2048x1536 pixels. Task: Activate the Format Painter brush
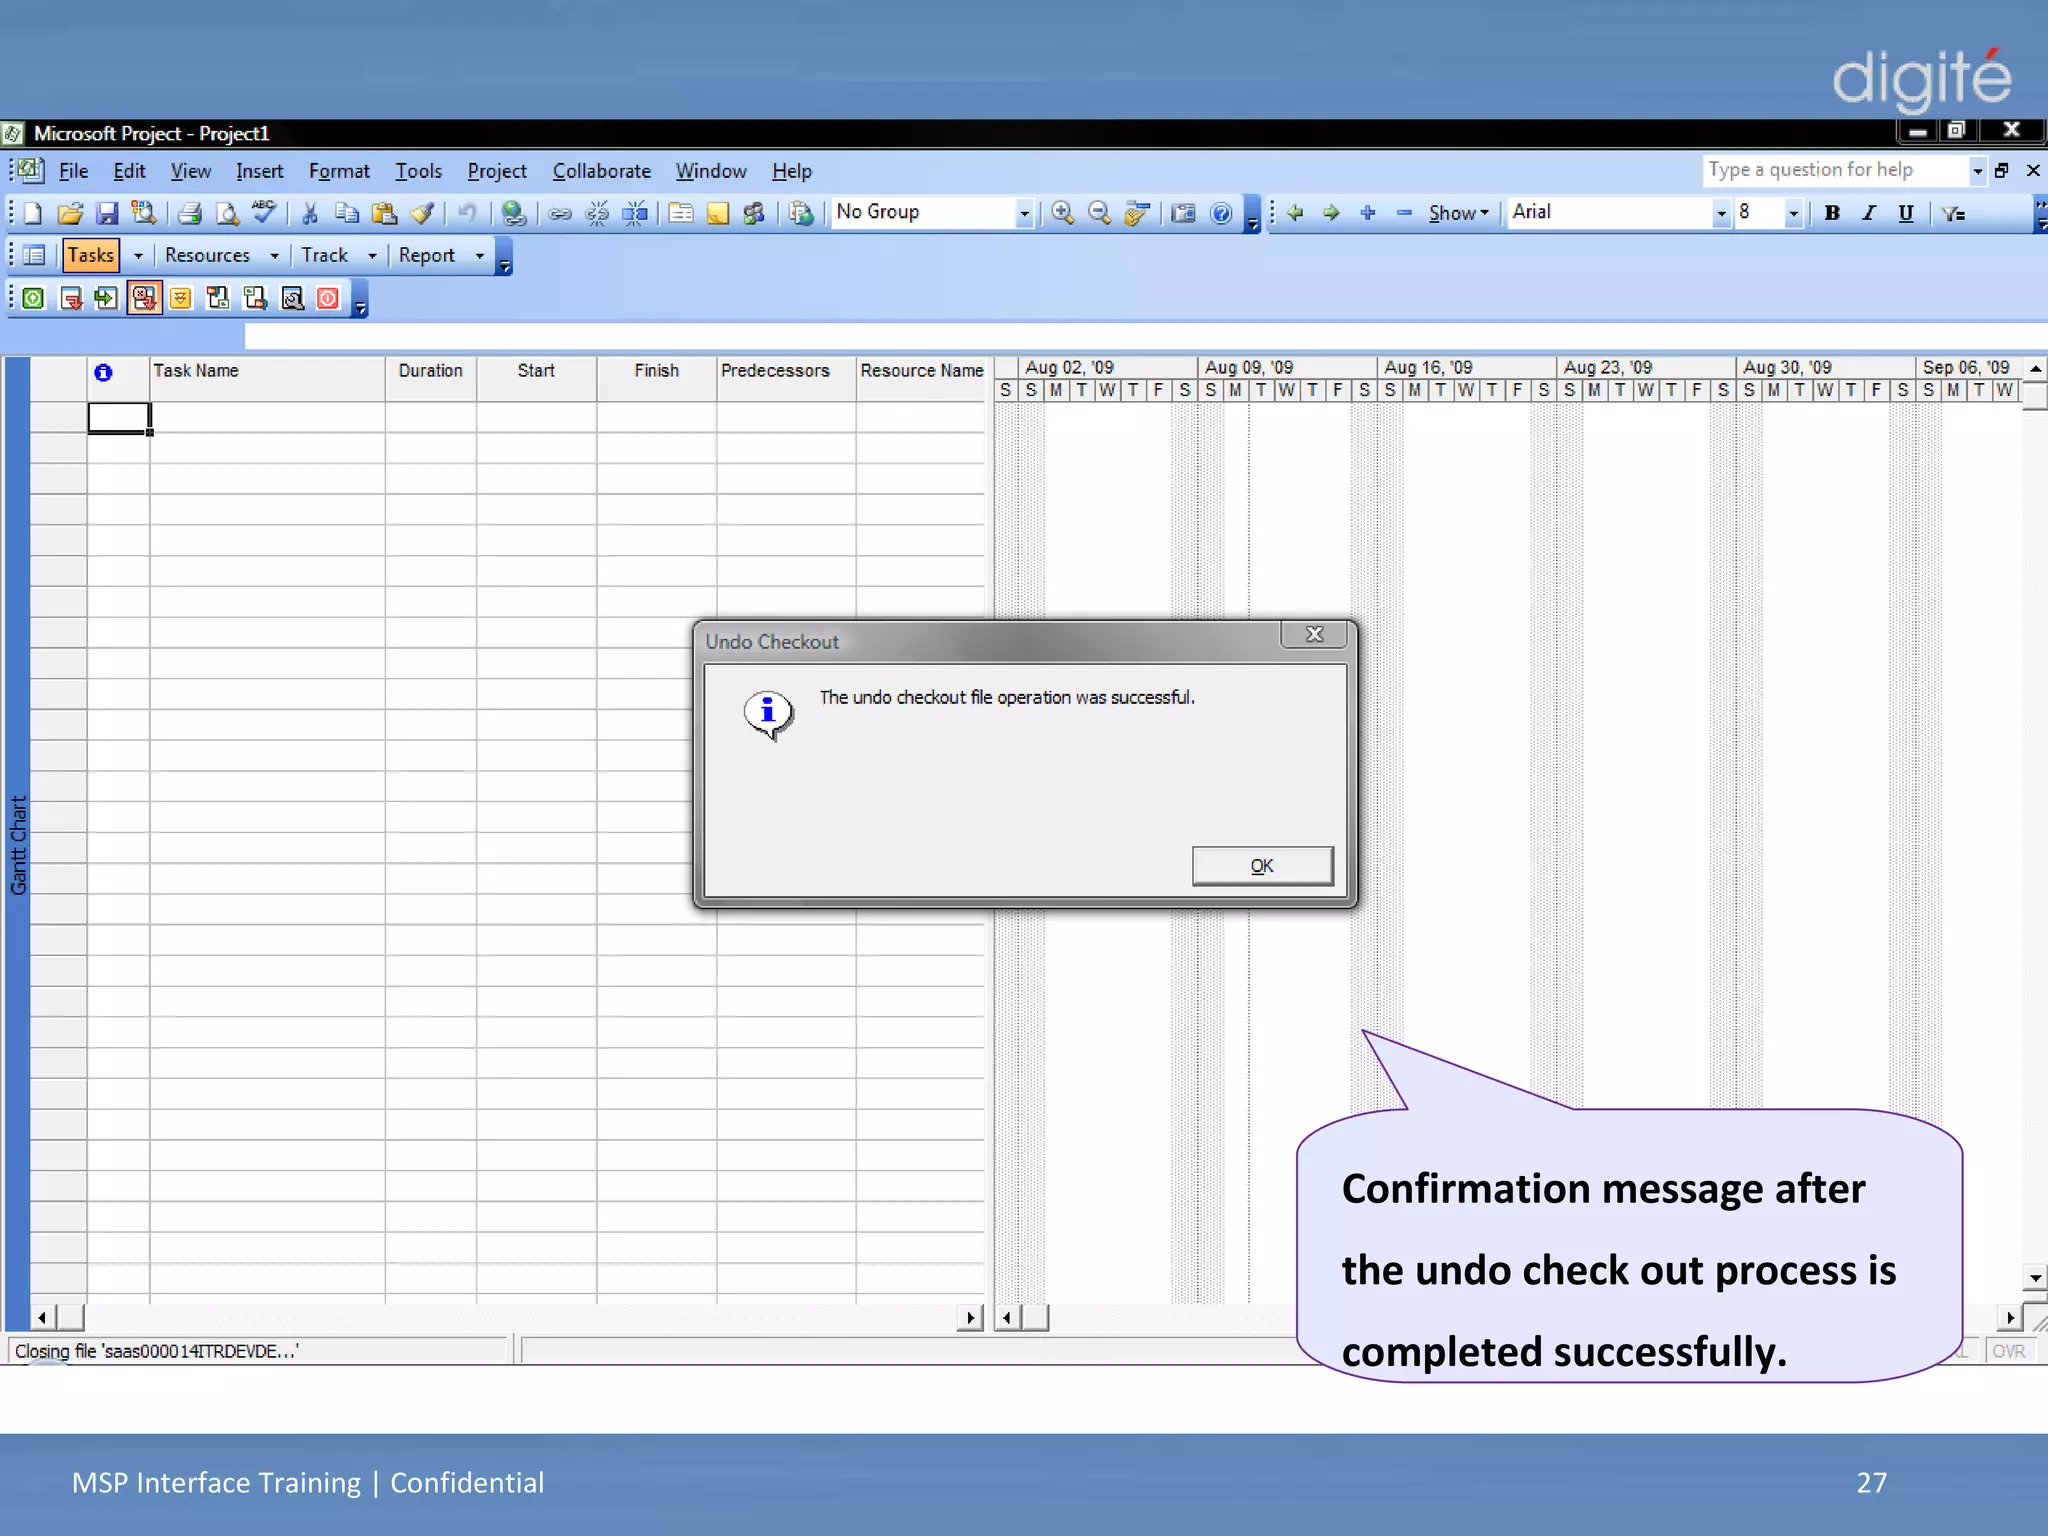click(x=422, y=213)
